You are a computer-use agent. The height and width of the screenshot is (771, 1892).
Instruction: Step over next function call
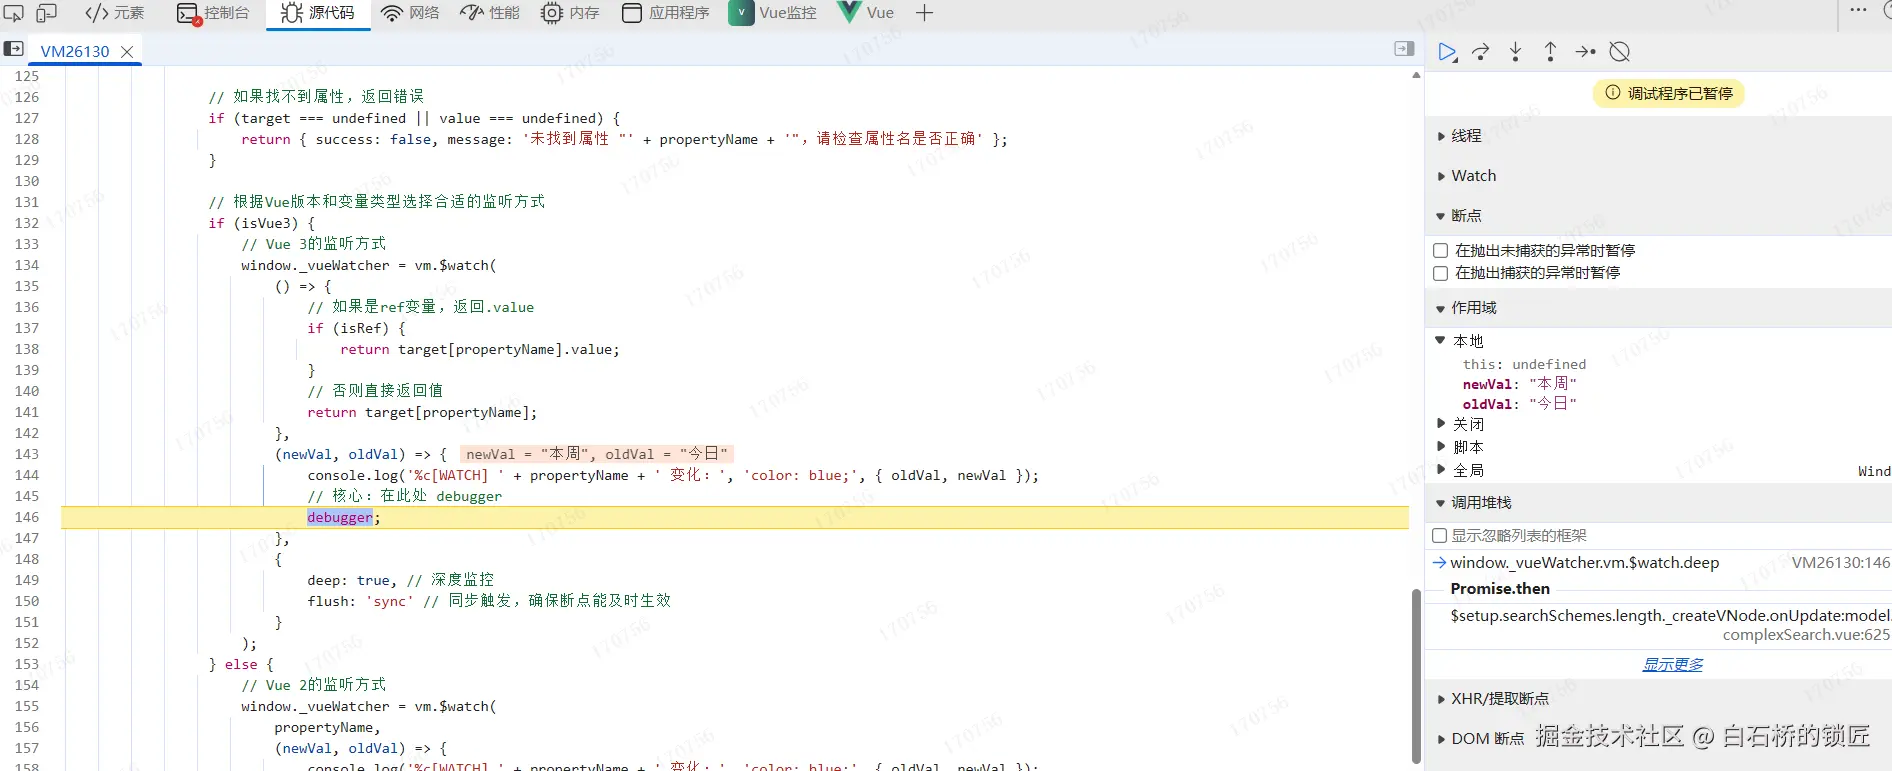(1481, 52)
